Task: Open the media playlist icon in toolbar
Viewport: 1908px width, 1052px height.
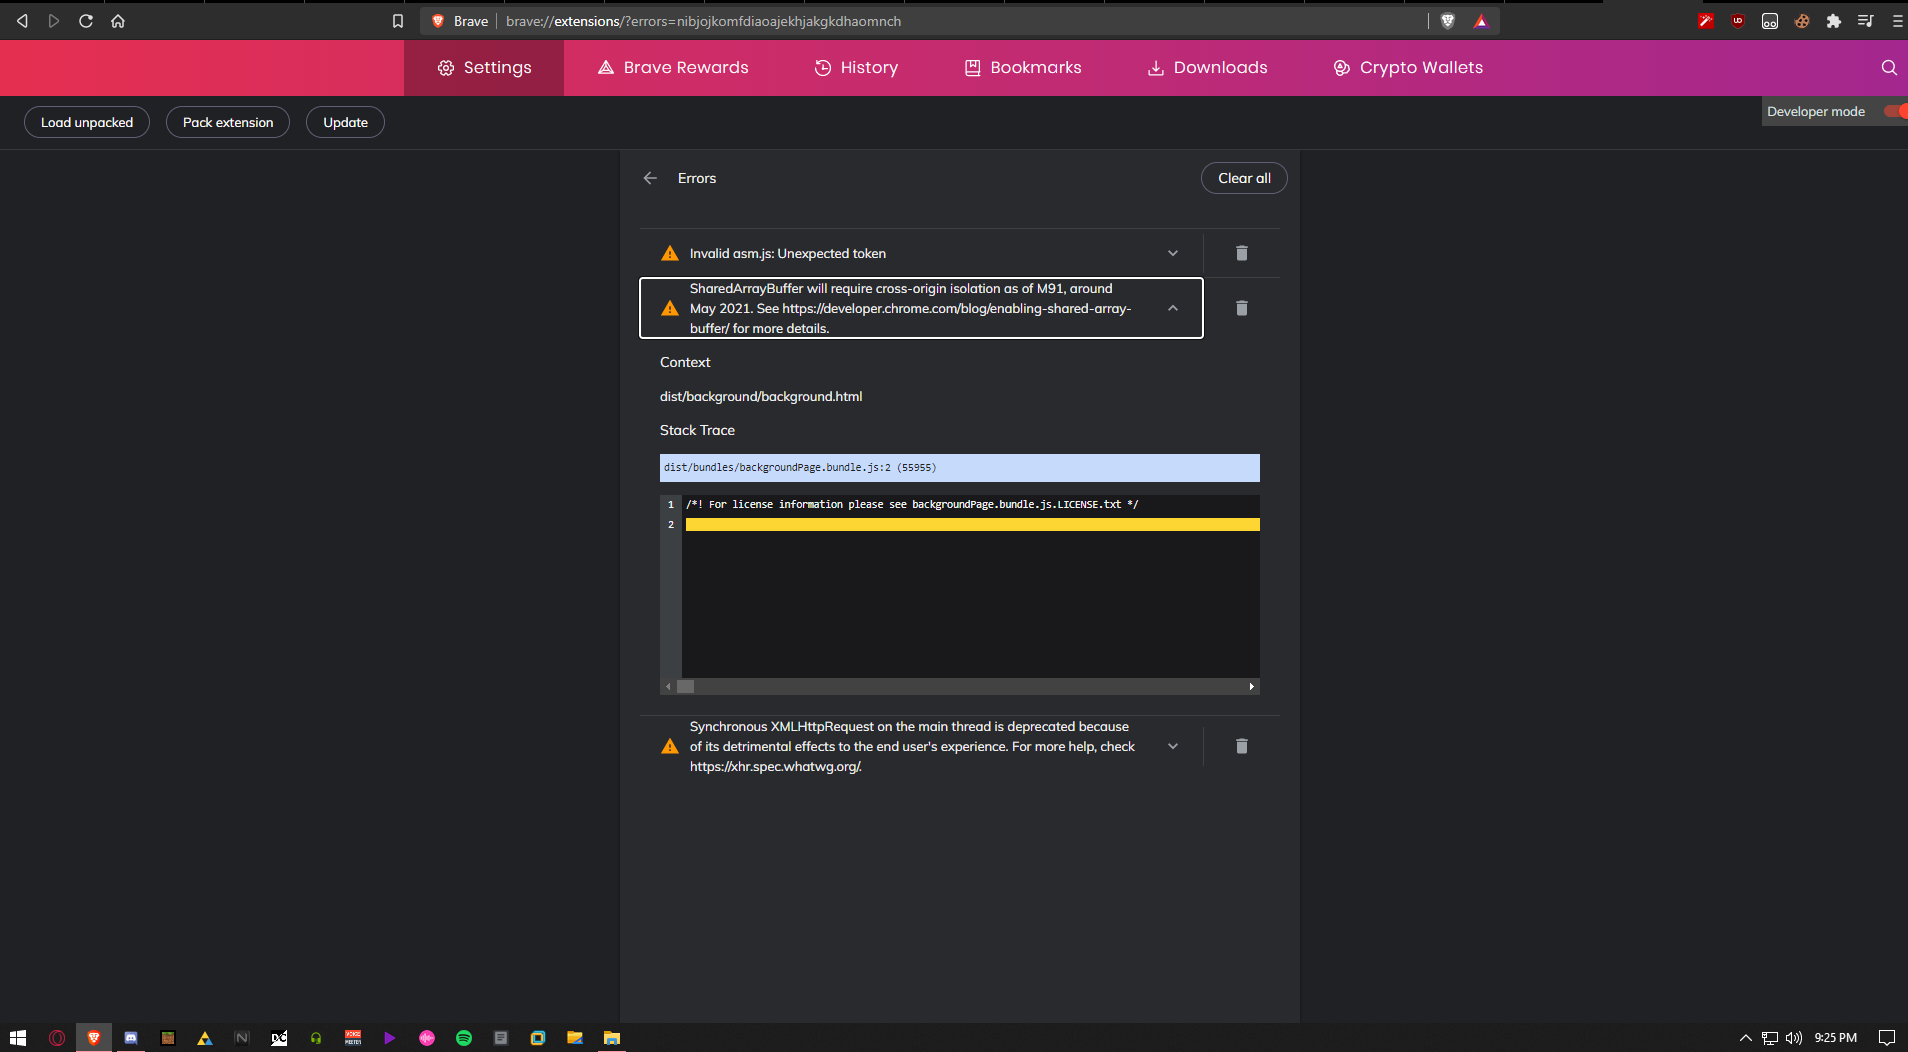Action: [x=1865, y=20]
